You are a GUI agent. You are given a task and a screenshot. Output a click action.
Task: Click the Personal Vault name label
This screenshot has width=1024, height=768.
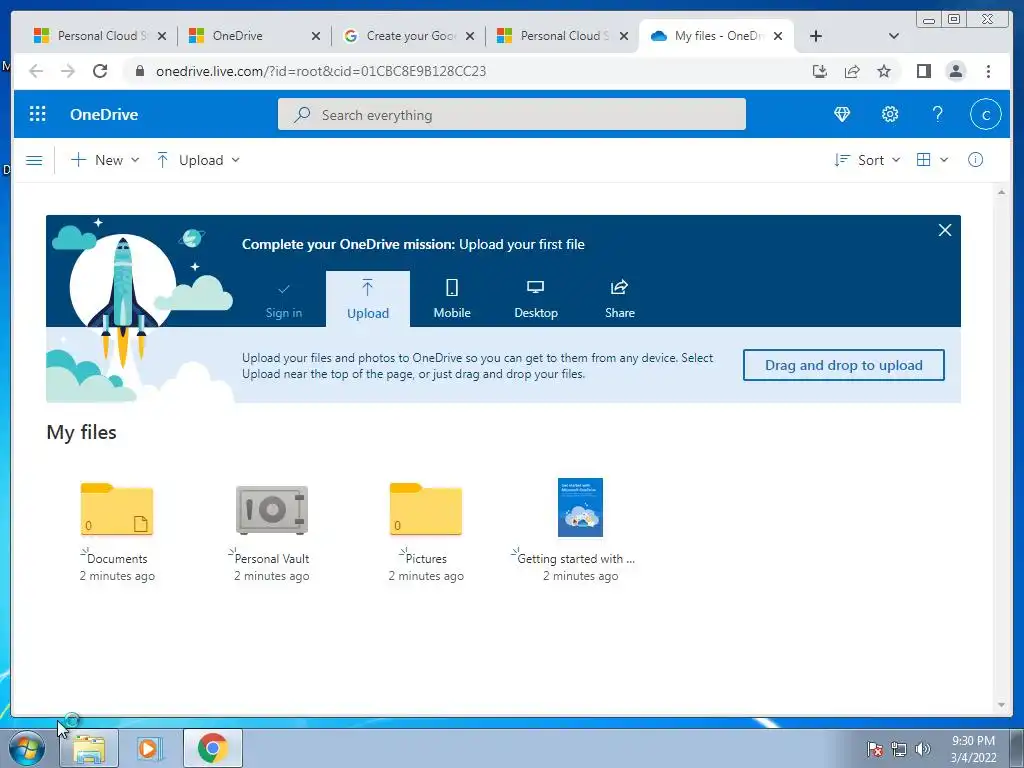coord(272,558)
